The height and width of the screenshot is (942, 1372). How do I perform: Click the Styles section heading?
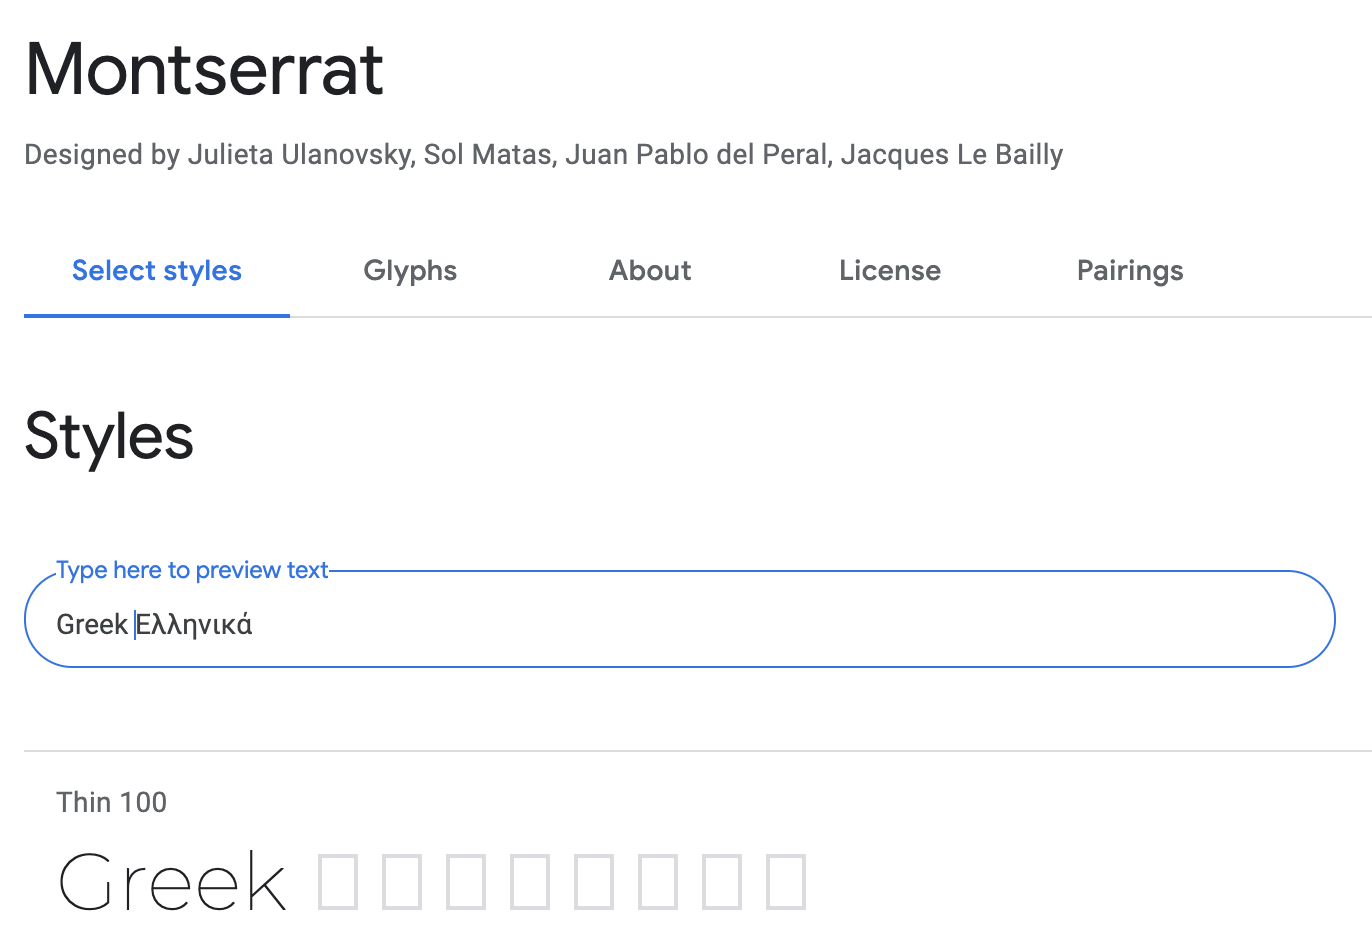(109, 437)
